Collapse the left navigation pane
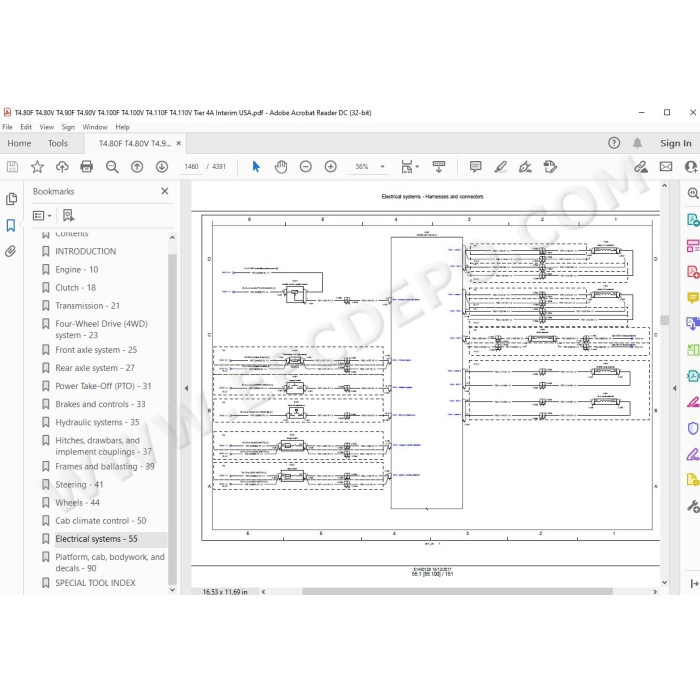Viewport: 700px width, 700px height. click(186, 388)
